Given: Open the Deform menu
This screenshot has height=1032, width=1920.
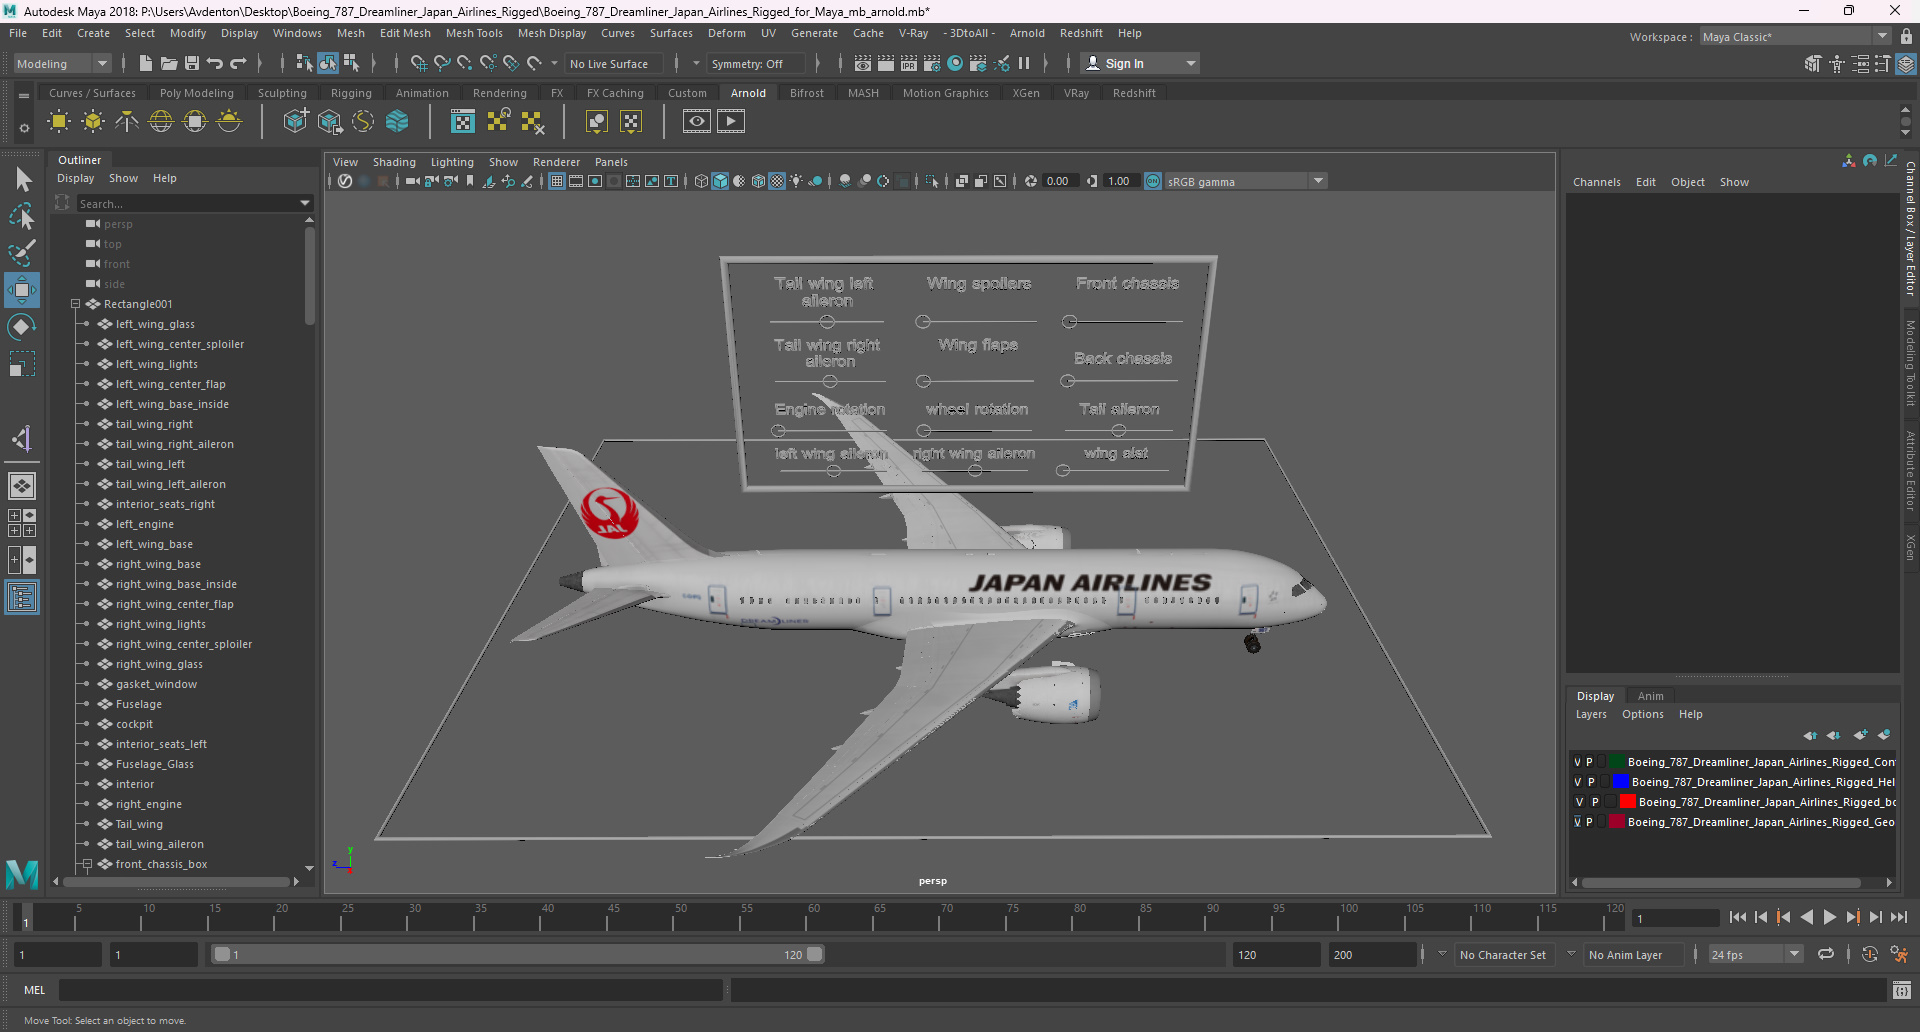Looking at the screenshot, I should [x=727, y=33].
